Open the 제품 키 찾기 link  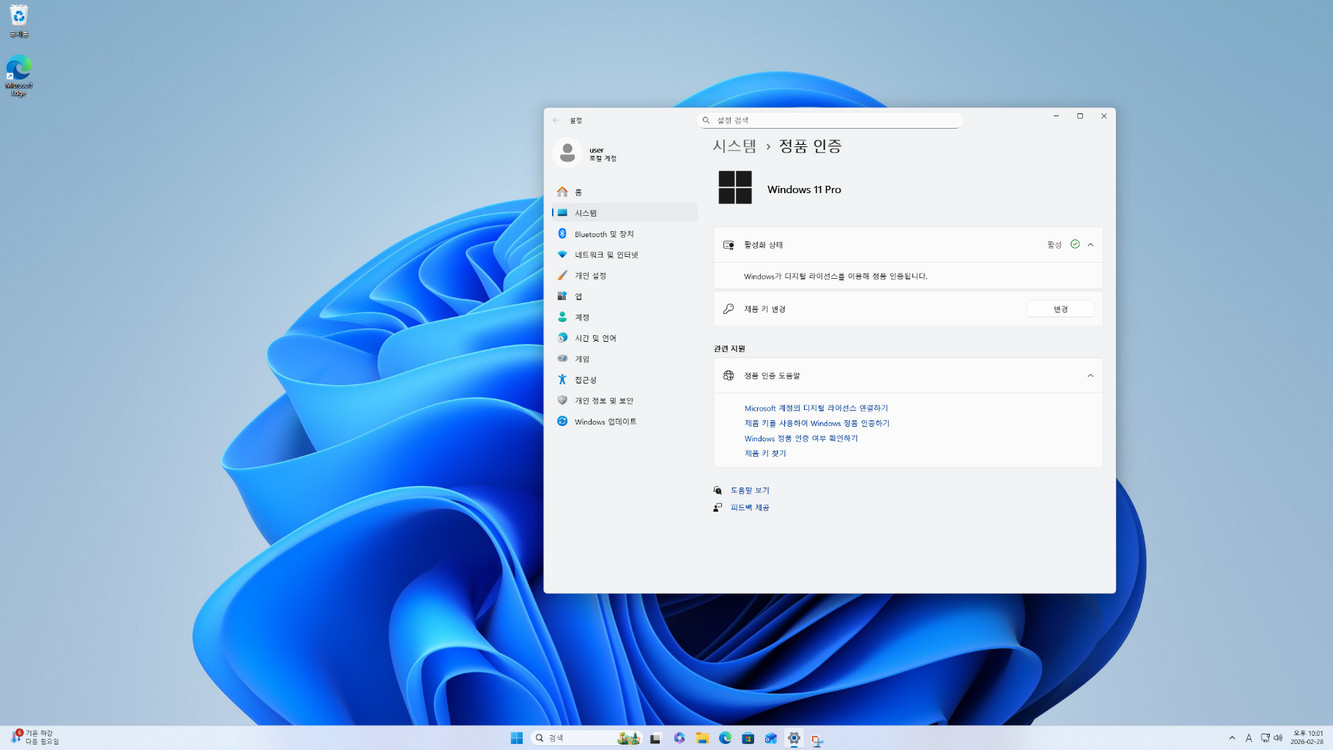point(765,454)
